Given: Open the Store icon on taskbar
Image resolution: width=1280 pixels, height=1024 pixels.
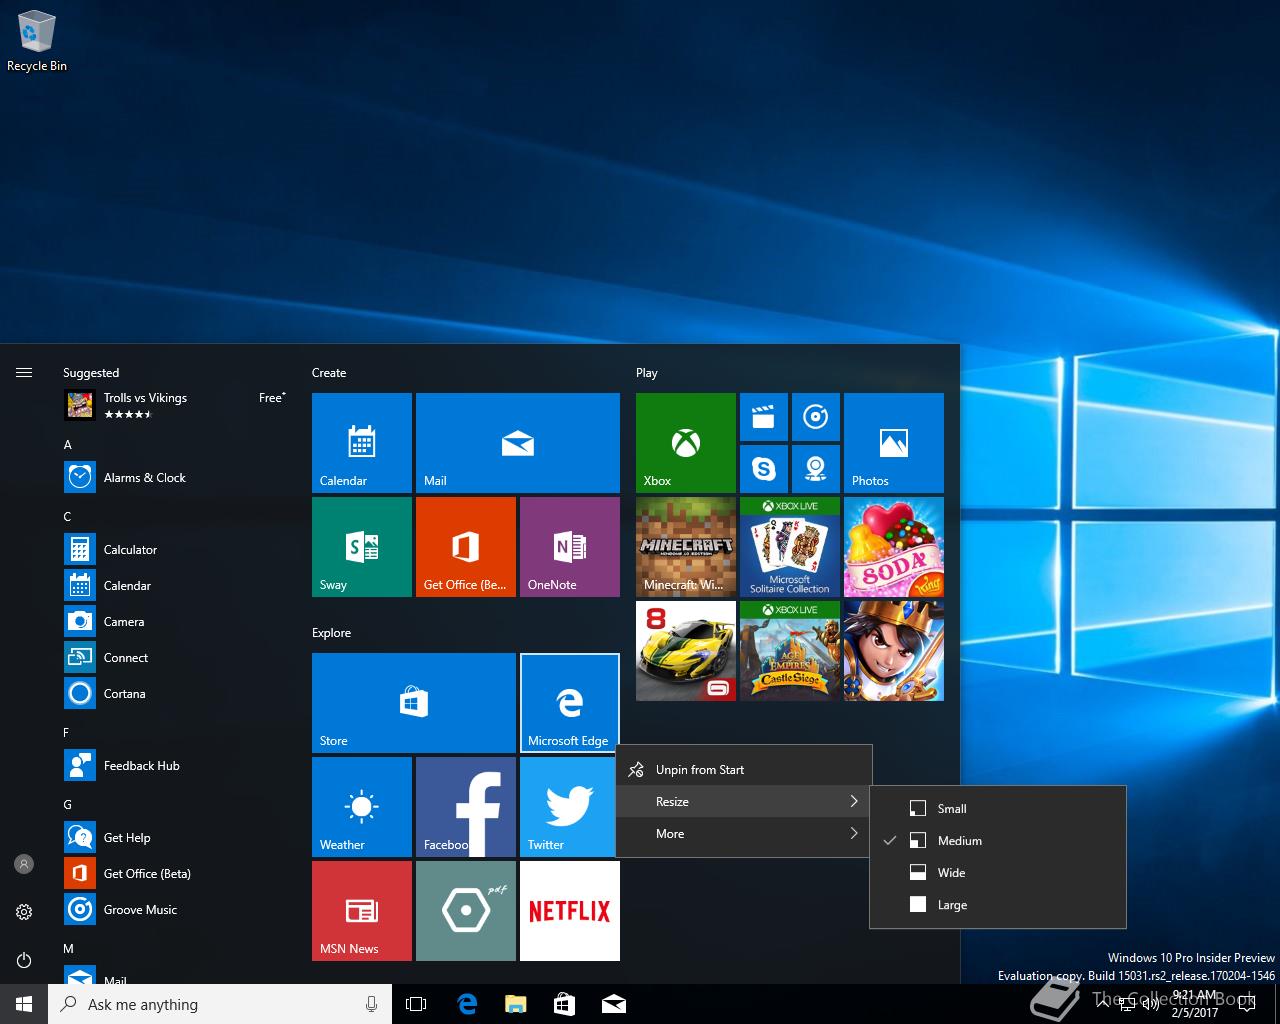Looking at the screenshot, I should point(564,1004).
